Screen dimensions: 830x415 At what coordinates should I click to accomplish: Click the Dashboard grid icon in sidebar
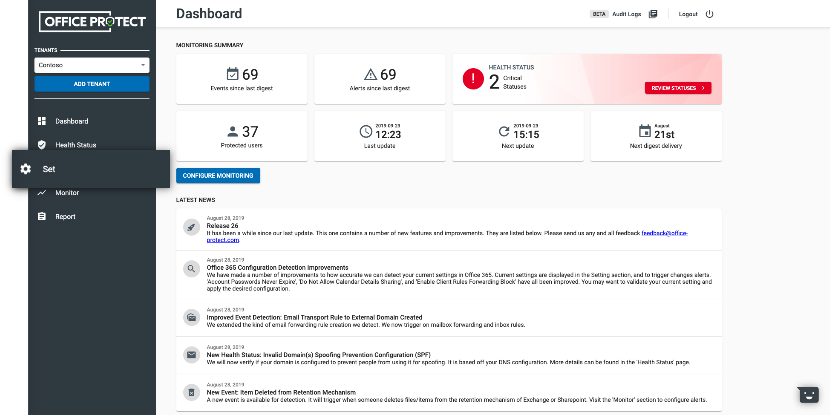(x=42, y=121)
